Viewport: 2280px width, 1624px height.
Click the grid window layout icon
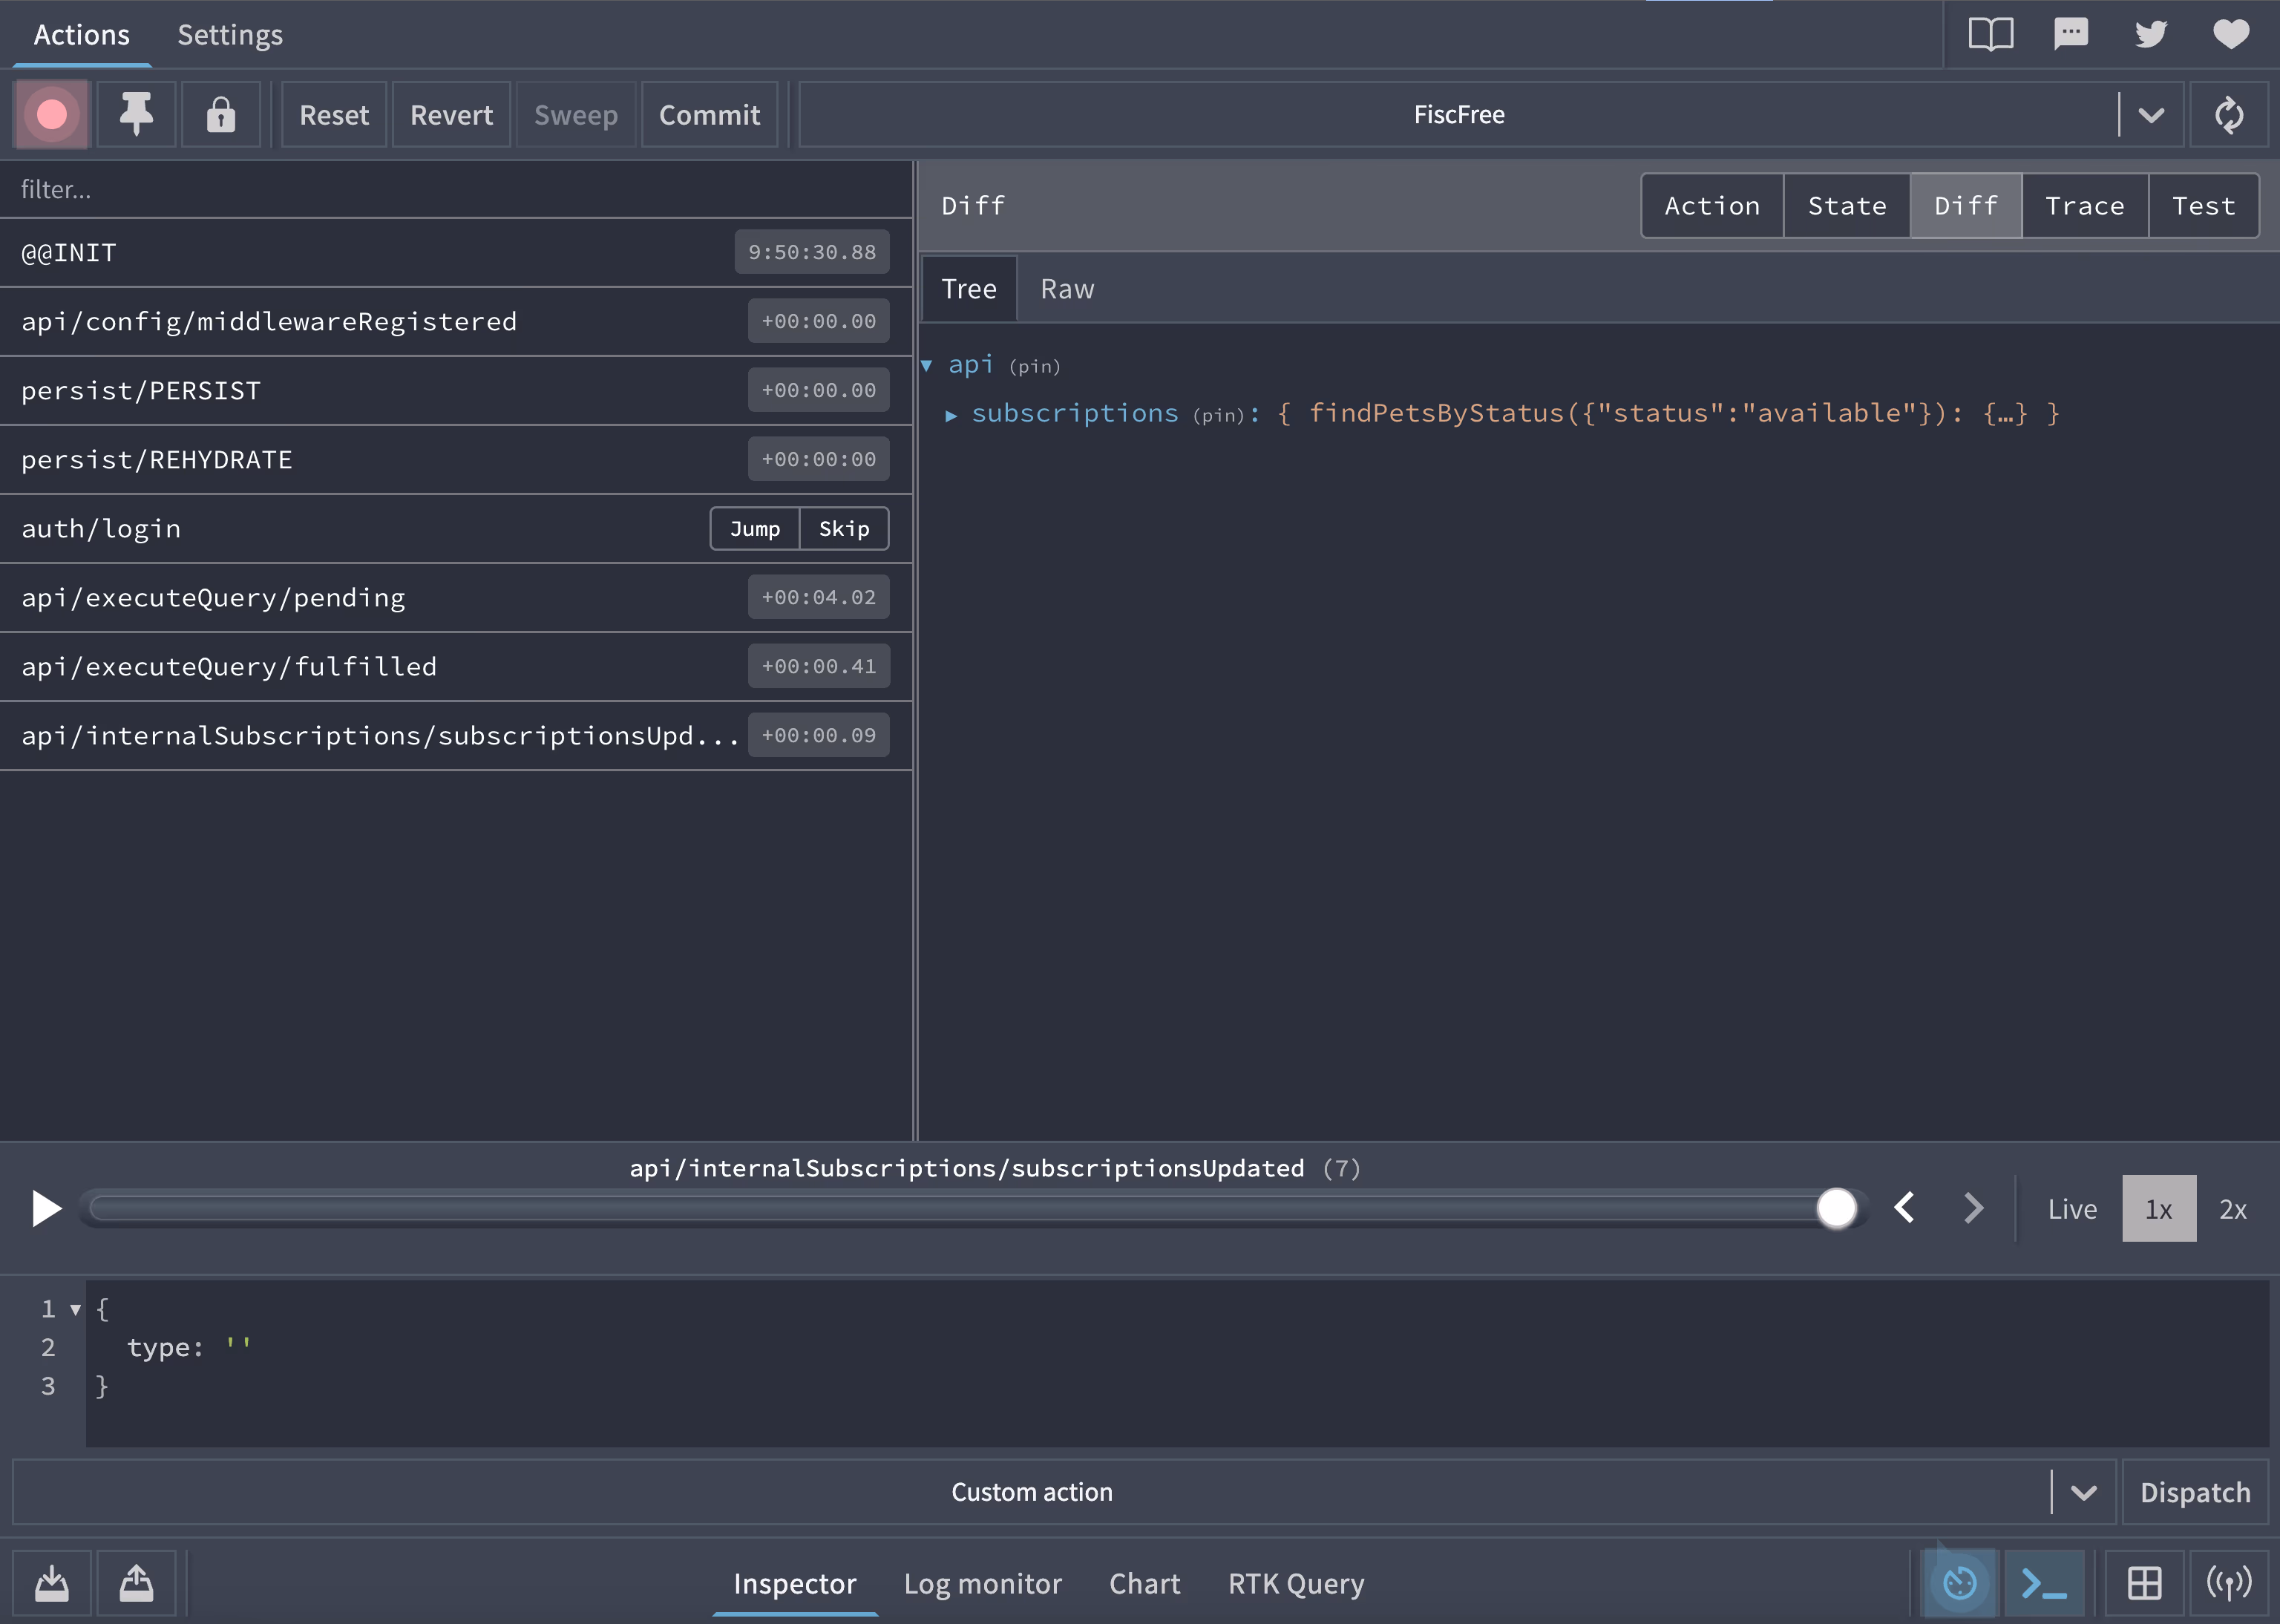[x=2144, y=1583]
